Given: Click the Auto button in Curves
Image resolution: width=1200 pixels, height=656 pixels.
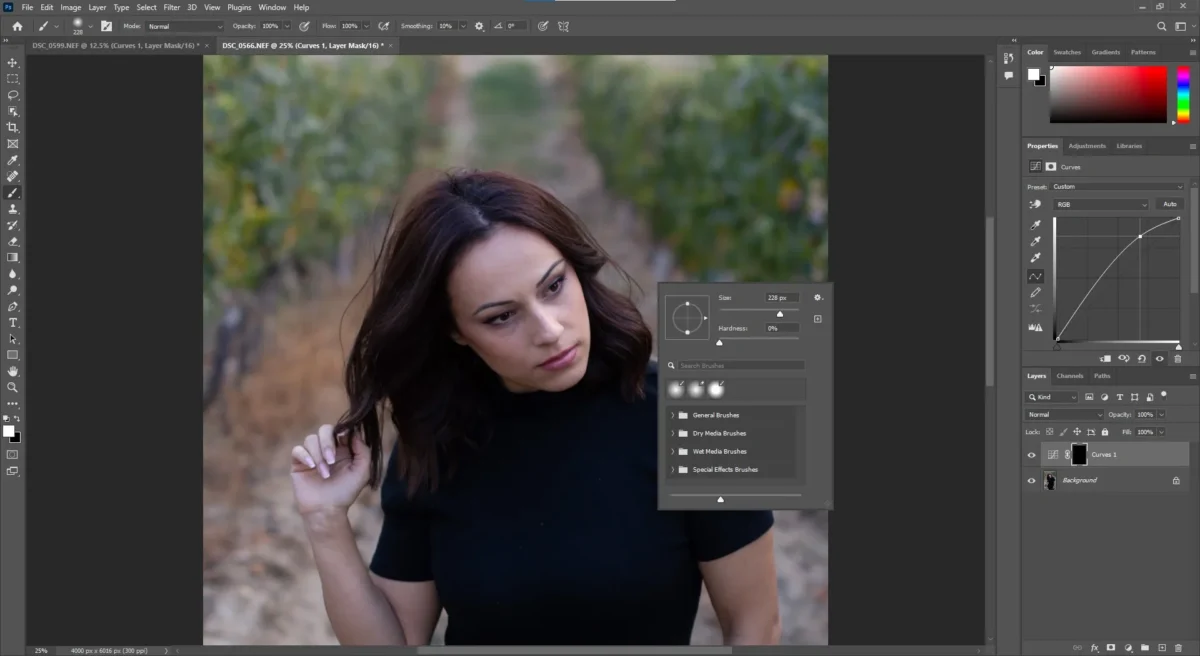Looking at the screenshot, I should pyautogui.click(x=1170, y=204).
